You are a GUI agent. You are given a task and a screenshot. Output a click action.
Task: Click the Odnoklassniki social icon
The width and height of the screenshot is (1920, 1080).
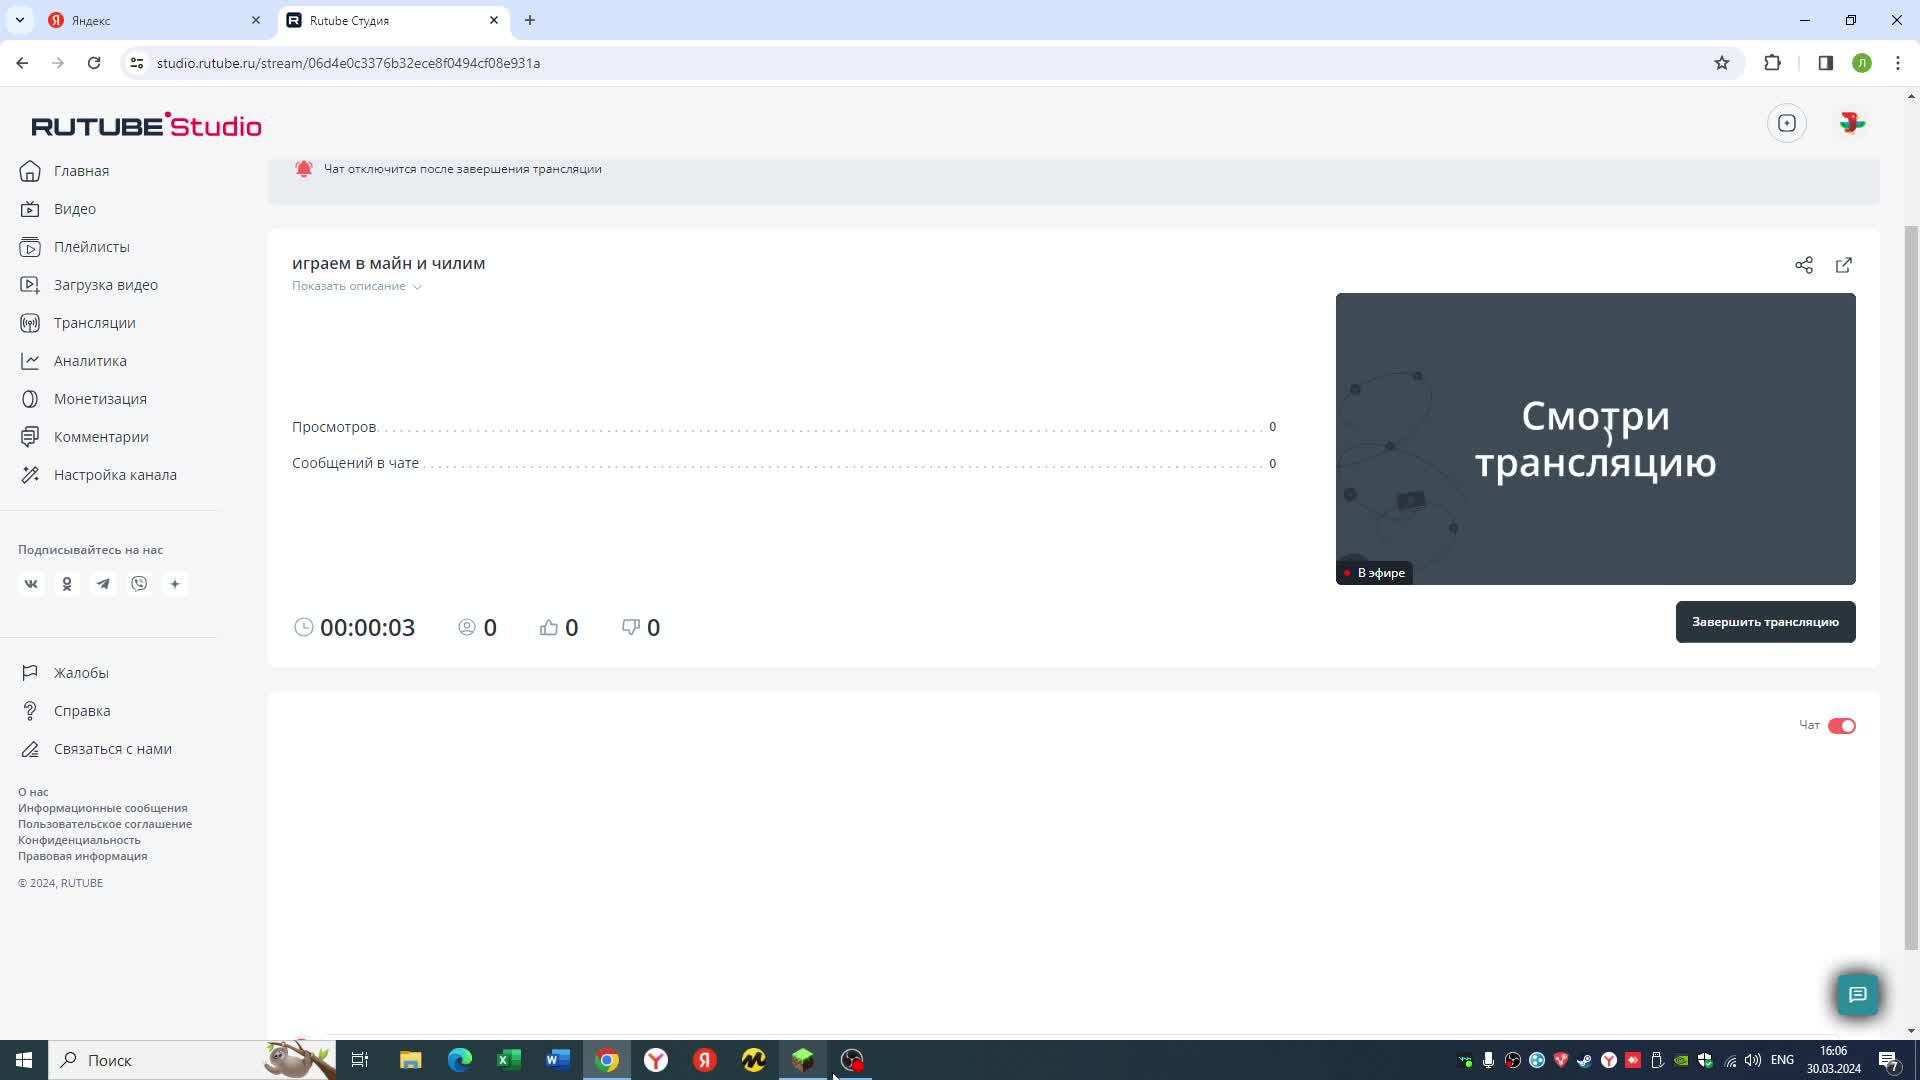coord(67,584)
